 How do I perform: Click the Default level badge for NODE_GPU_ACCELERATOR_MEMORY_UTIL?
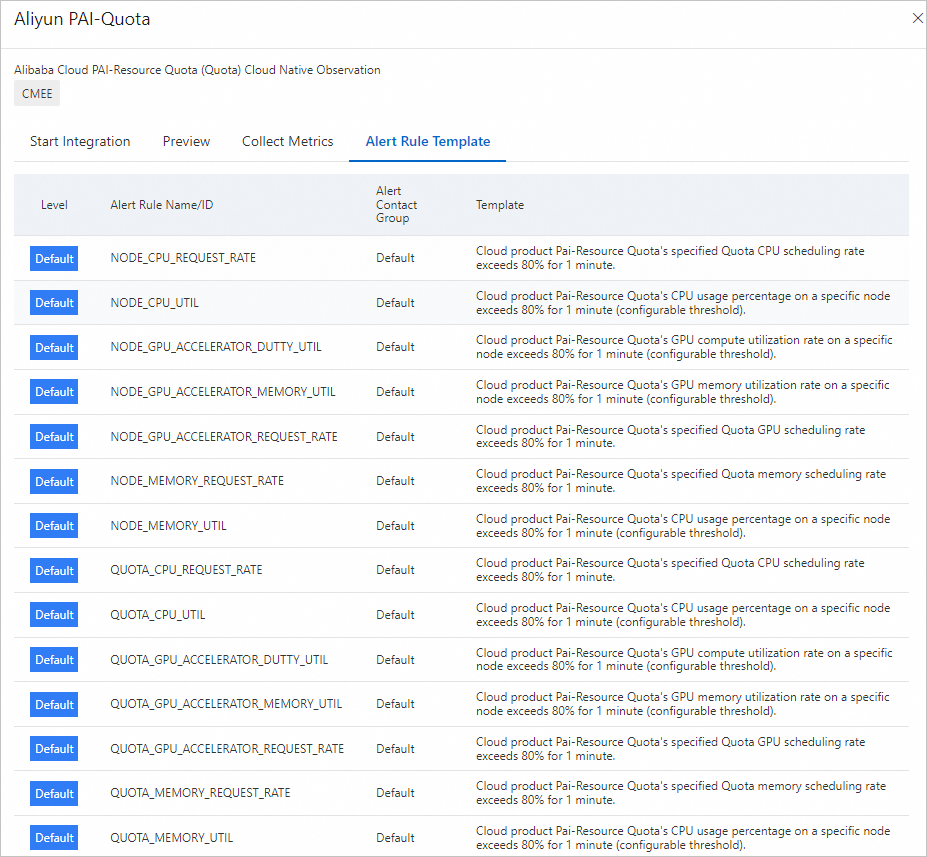click(54, 392)
